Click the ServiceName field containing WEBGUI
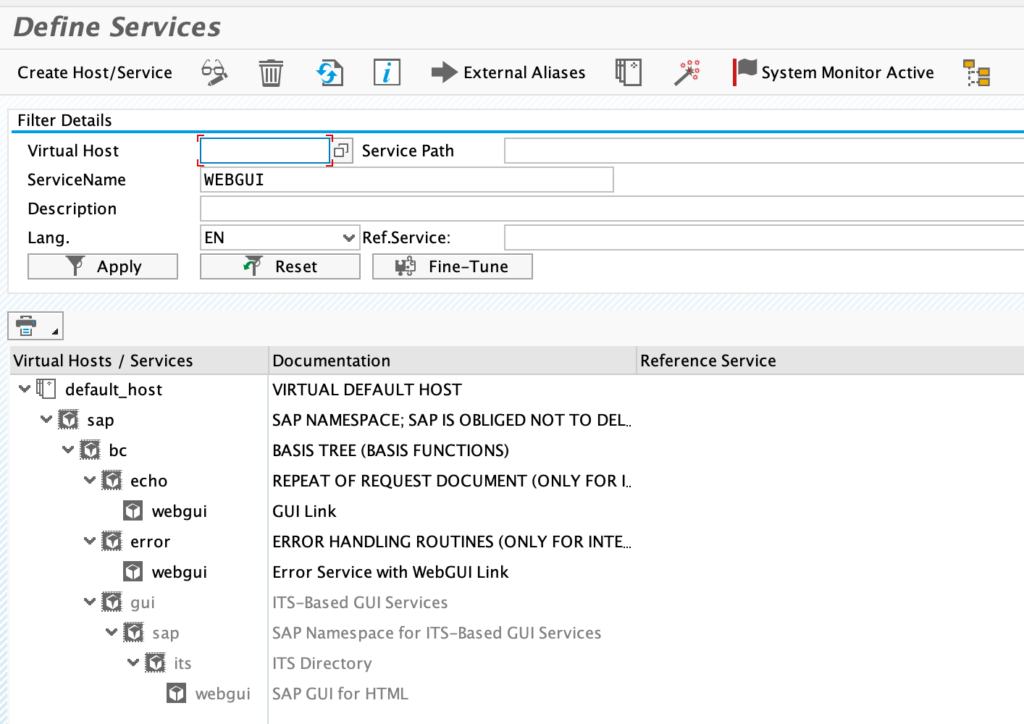This screenshot has width=1024, height=724. 406,179
